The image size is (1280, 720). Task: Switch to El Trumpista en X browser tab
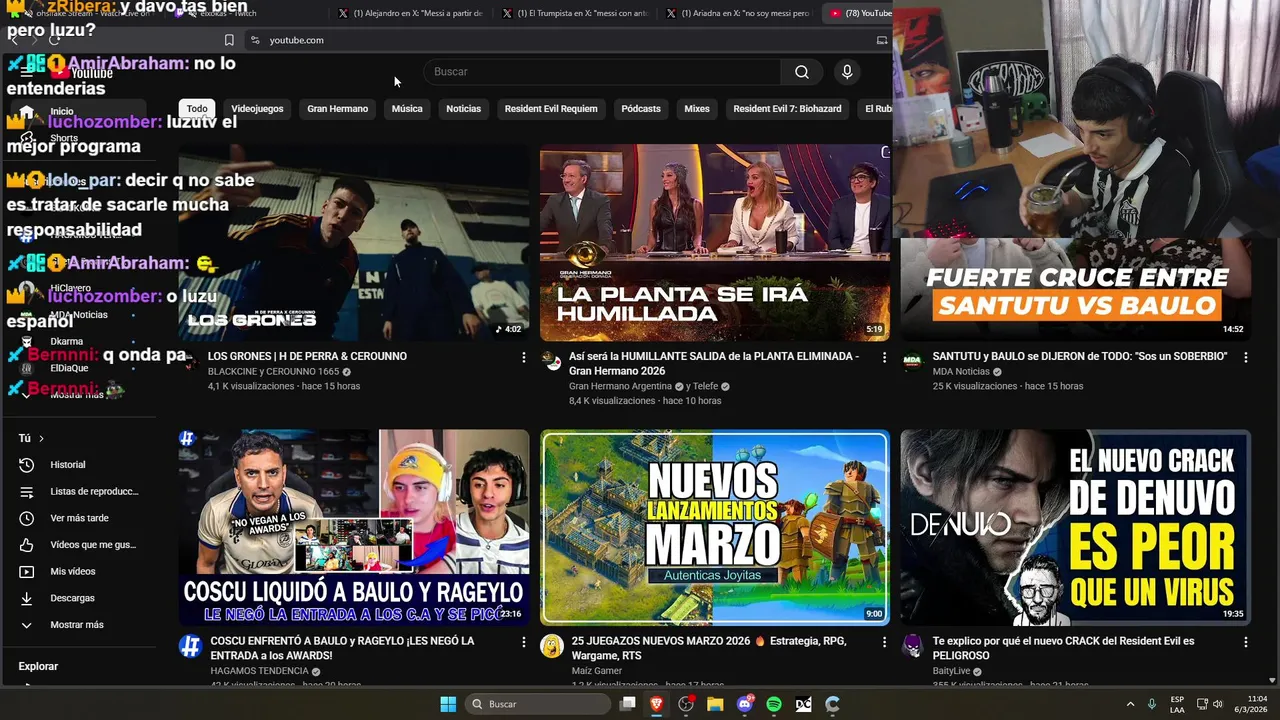tap(574, 13)
